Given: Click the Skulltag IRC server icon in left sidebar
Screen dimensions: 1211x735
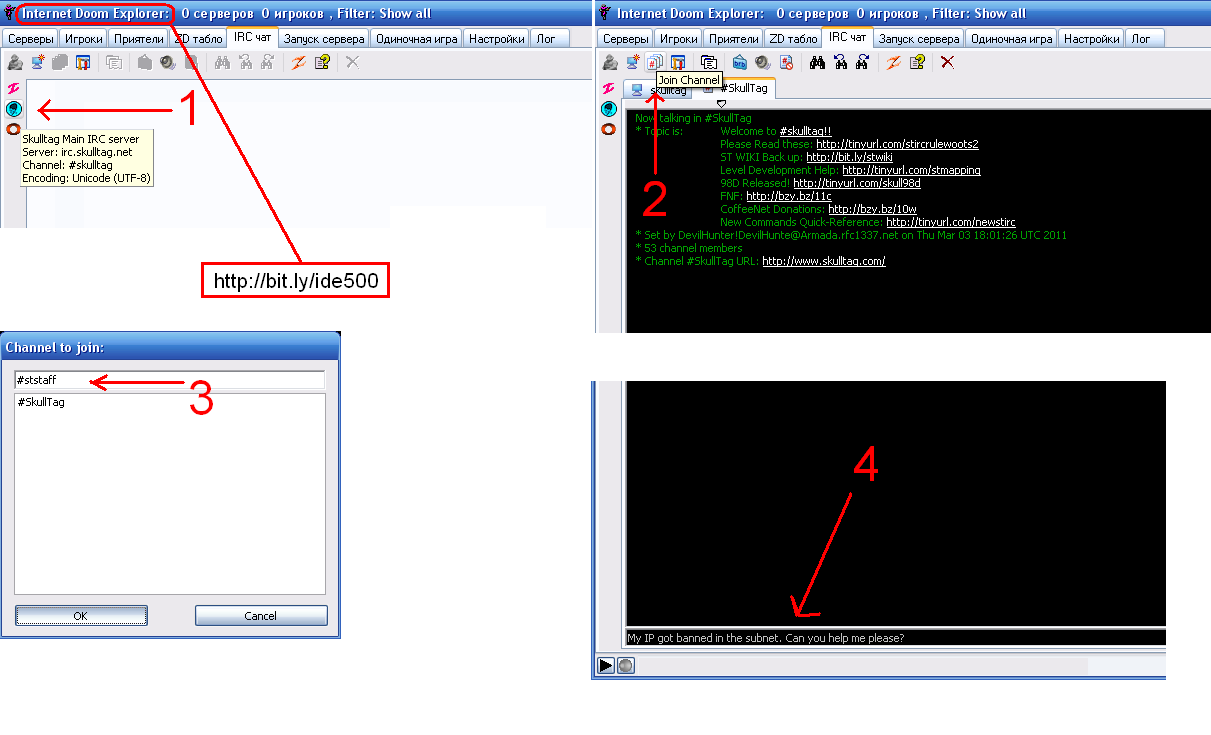Looking at the screenshot, I should pyautogui.click(x=14, y=109).
